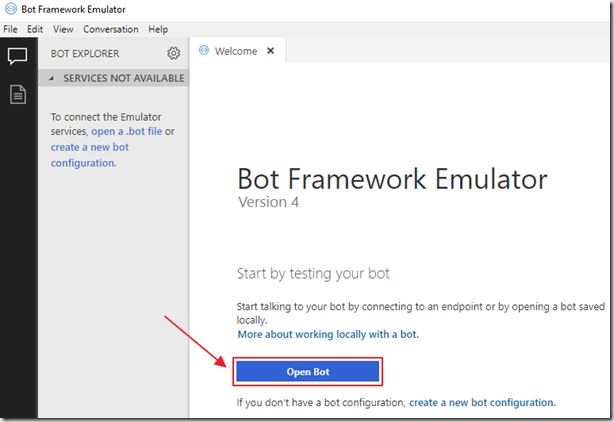Open the Bot Explorer chat bubble icon
Image resolution: width=614 pixels, height=422 pixels.
[x=18, y=56]
